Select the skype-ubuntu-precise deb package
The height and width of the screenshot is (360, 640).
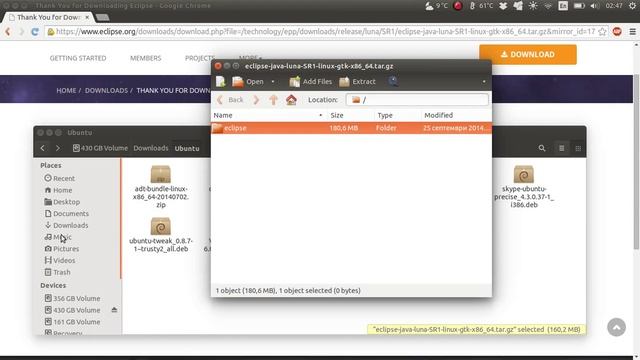click(524, 187)
